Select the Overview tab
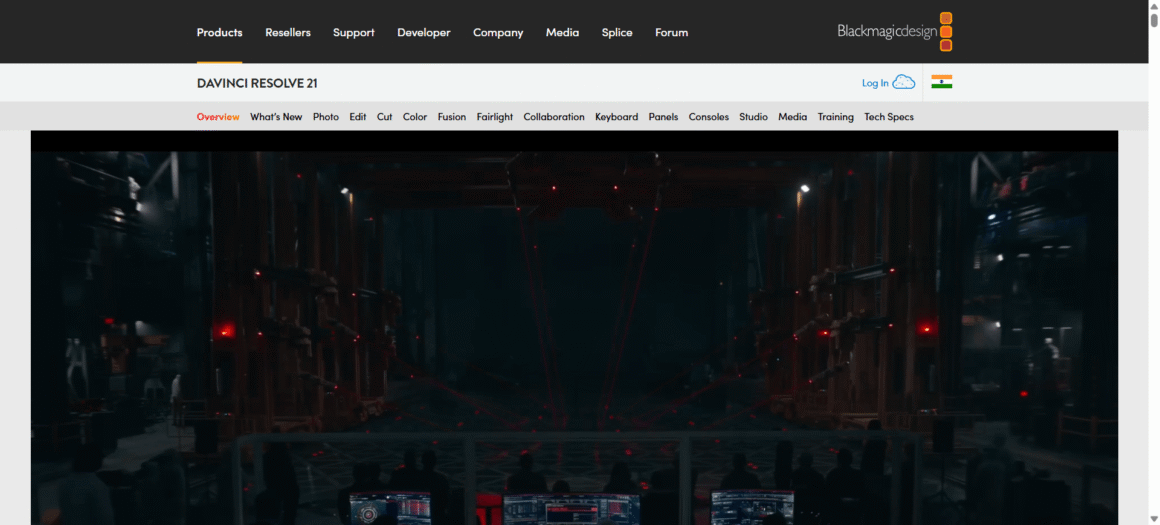The height and width of the screenshot is (525, 1160). coord(218,117)
